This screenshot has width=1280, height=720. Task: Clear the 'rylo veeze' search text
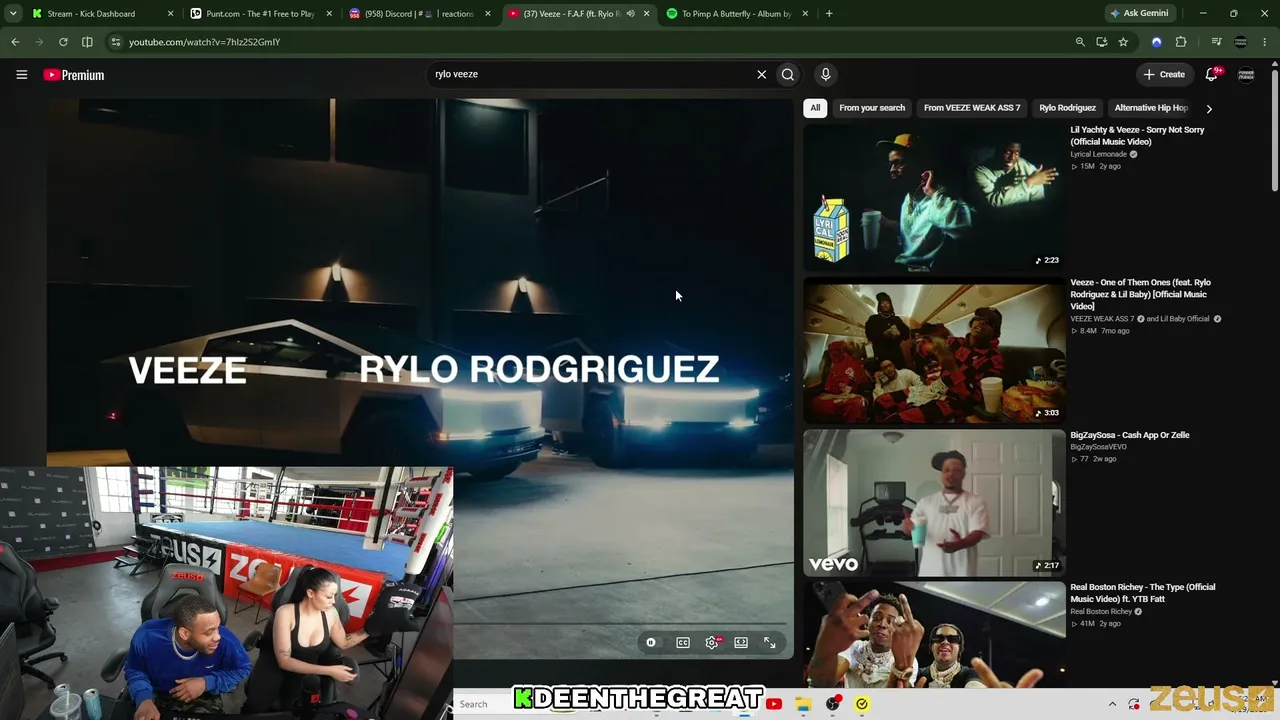[x=761, y=74]
